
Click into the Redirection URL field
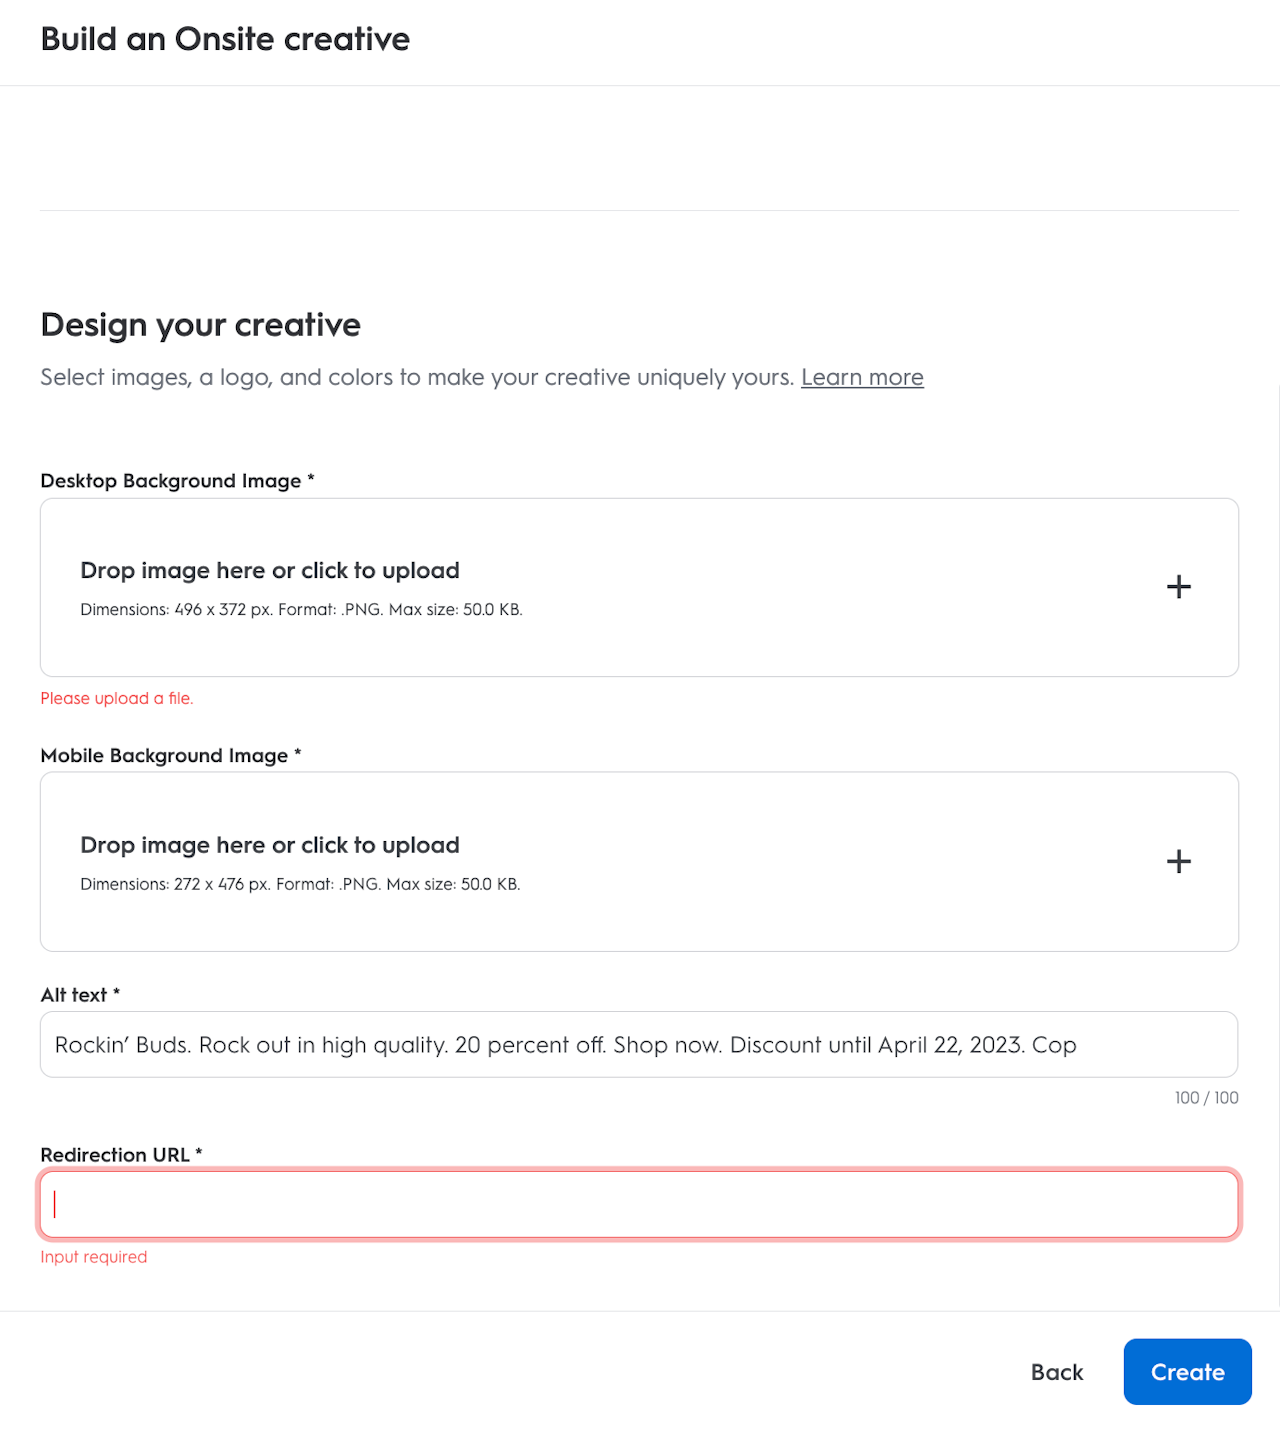tap(638, 1204)
